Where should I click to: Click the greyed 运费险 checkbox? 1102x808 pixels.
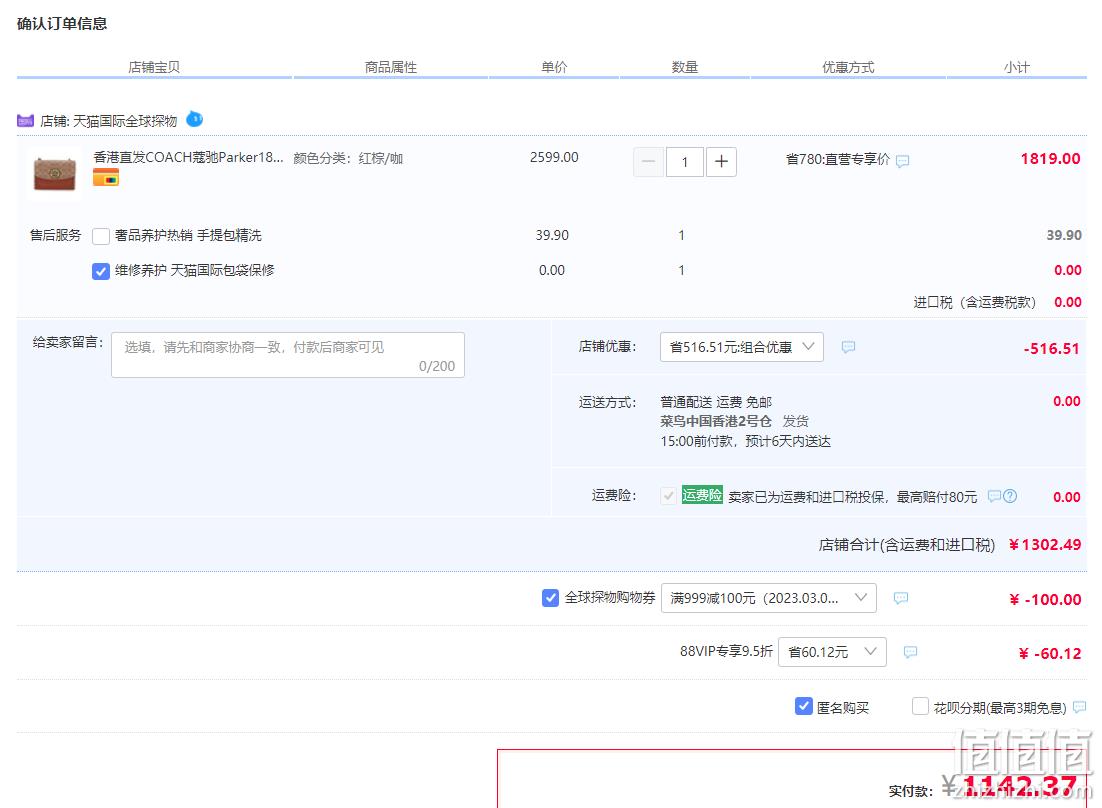(668, 496)
